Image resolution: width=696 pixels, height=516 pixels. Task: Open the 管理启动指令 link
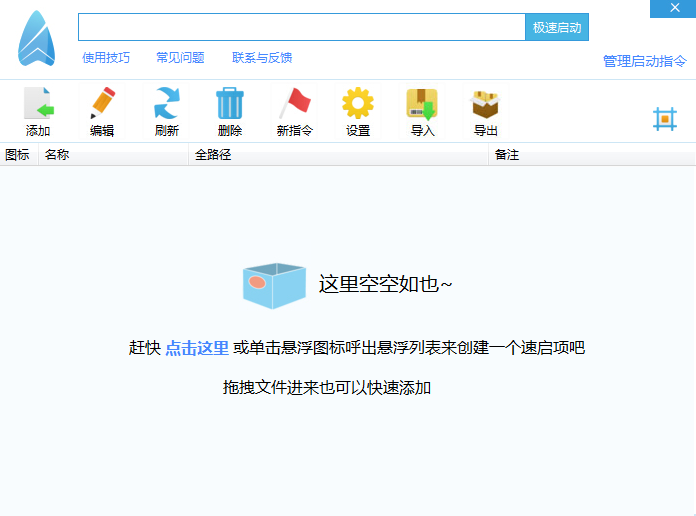[x=645, y=61]
